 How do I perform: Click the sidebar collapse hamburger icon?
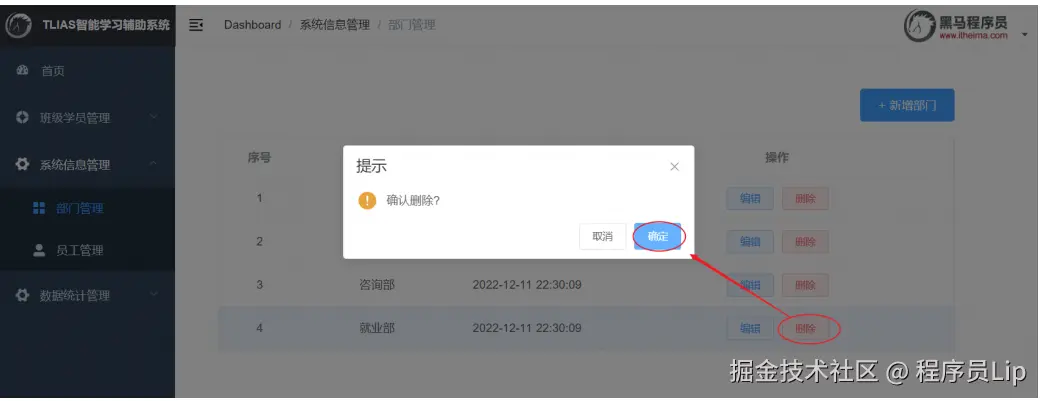coord(195,25)
